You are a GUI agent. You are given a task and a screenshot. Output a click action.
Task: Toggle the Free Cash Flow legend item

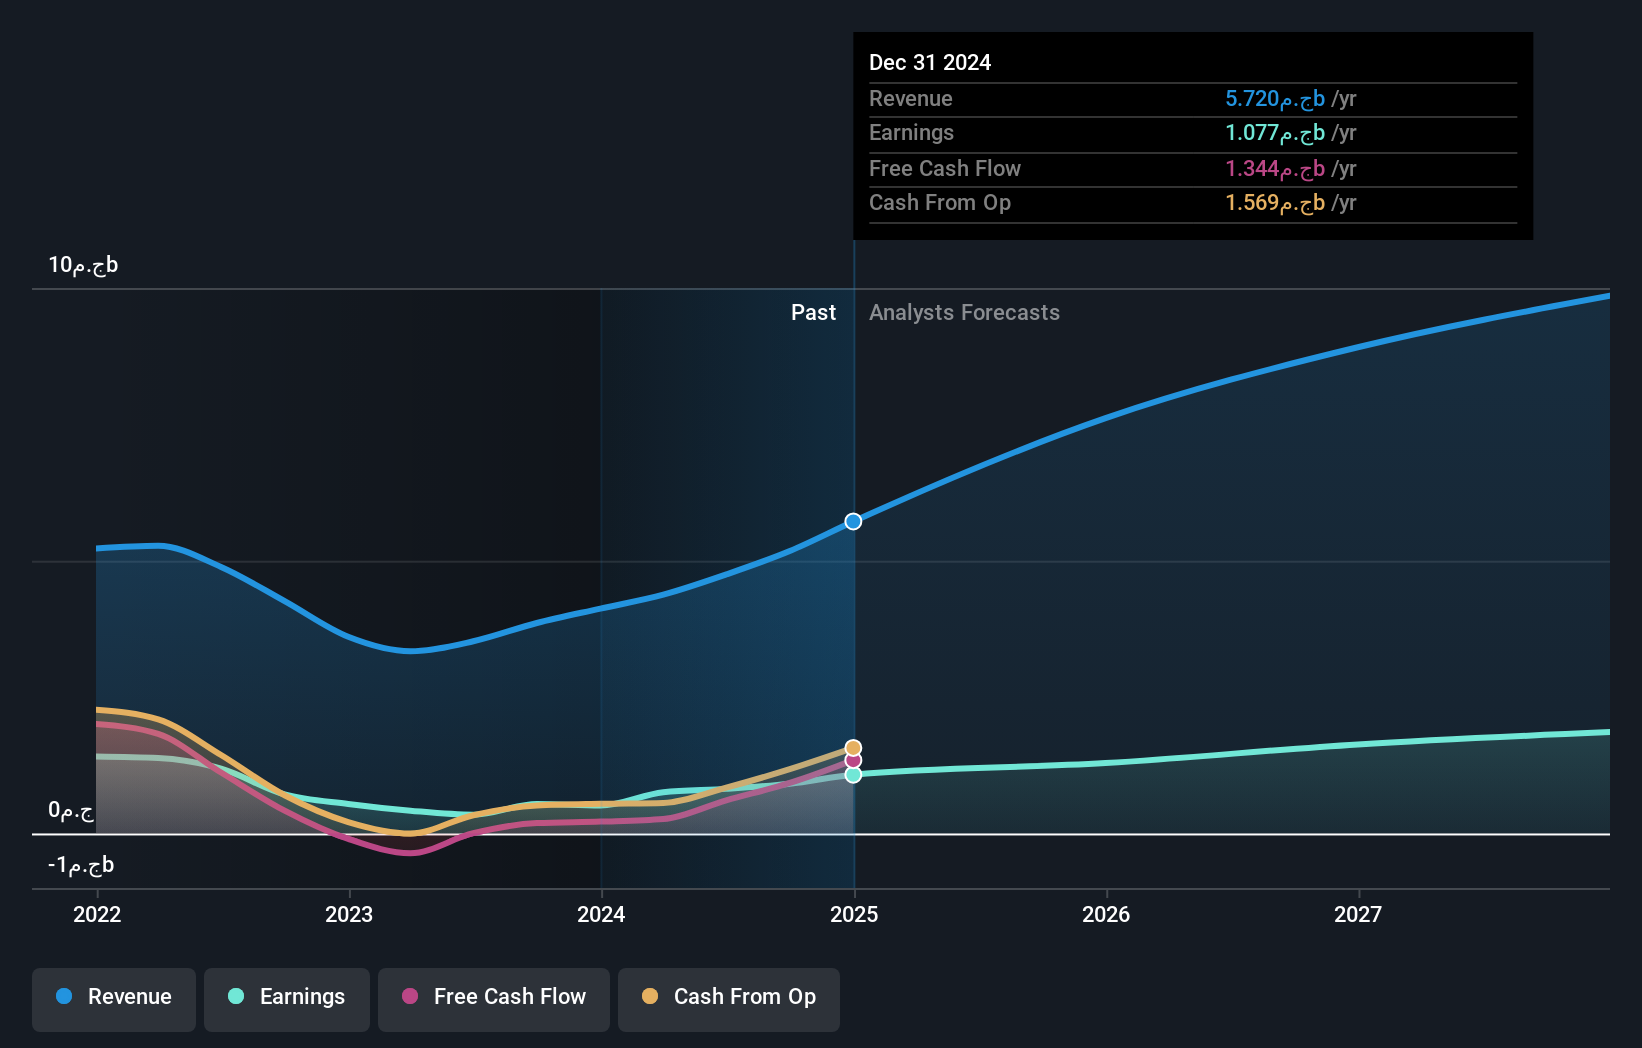coord(494,999)
